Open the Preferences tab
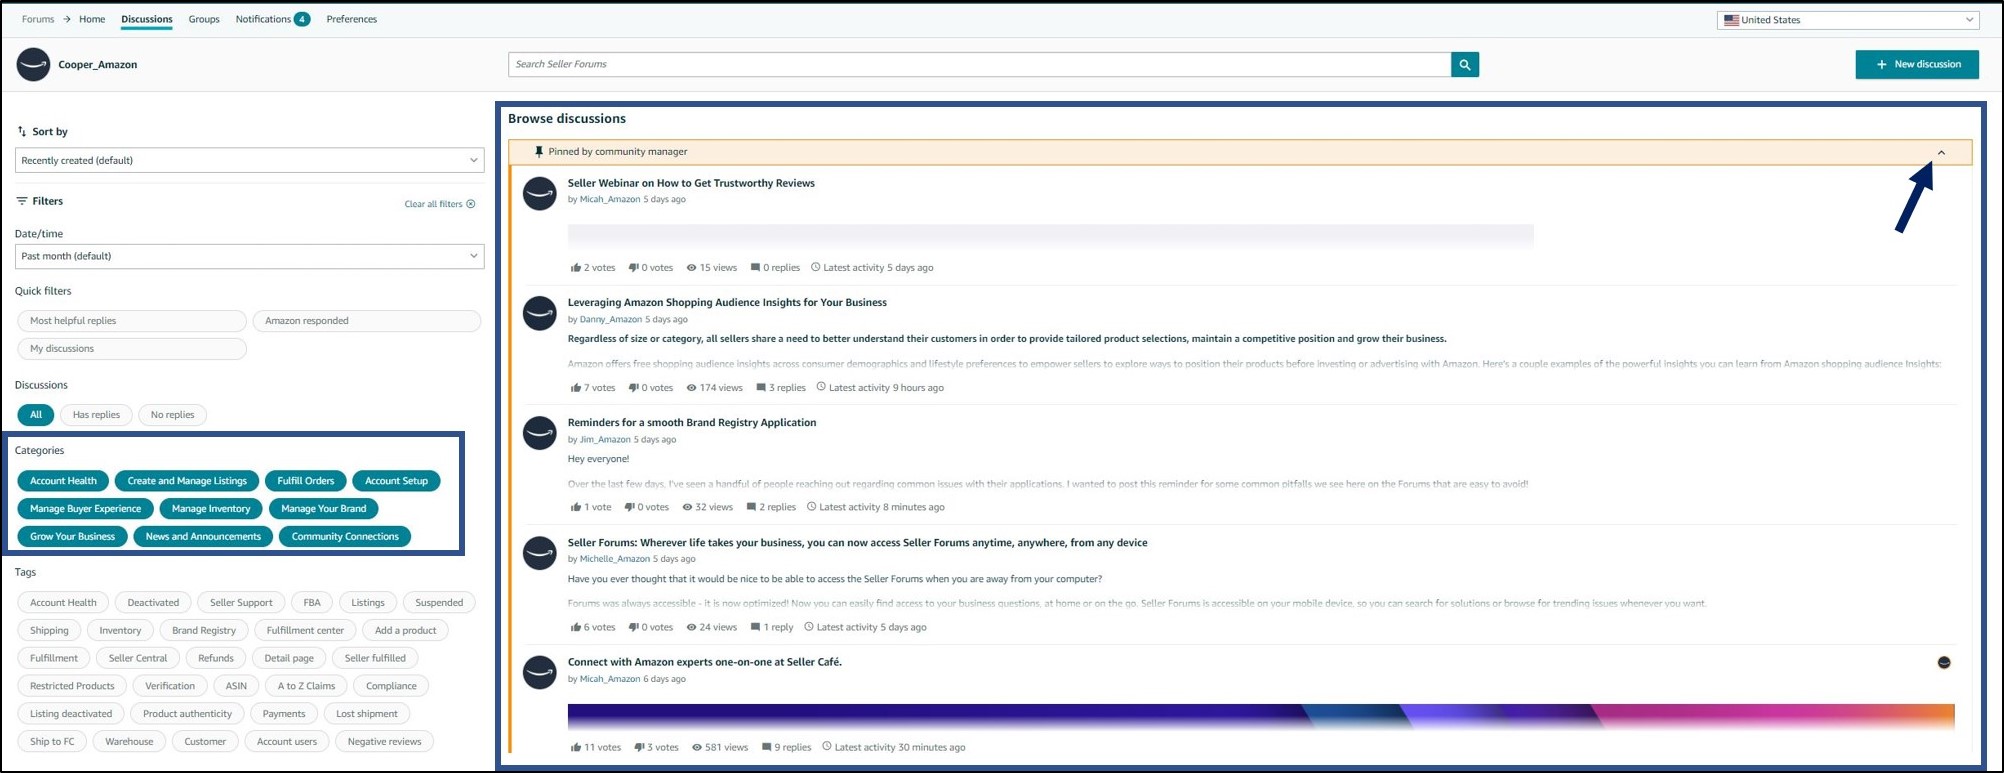 pyautogui.click(x=352, y=19)
